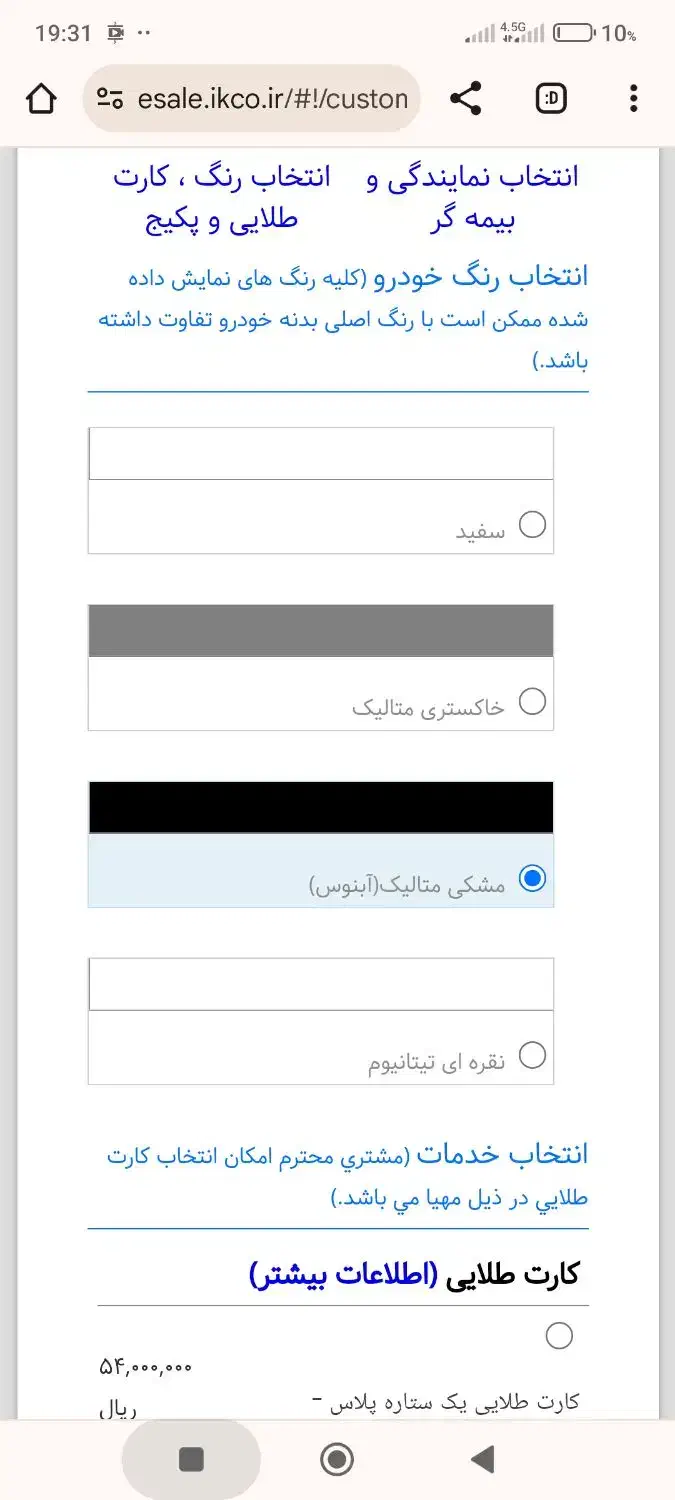Select the white (سفید) color radio
The image size is (675, 1500).
coord(533,524)
